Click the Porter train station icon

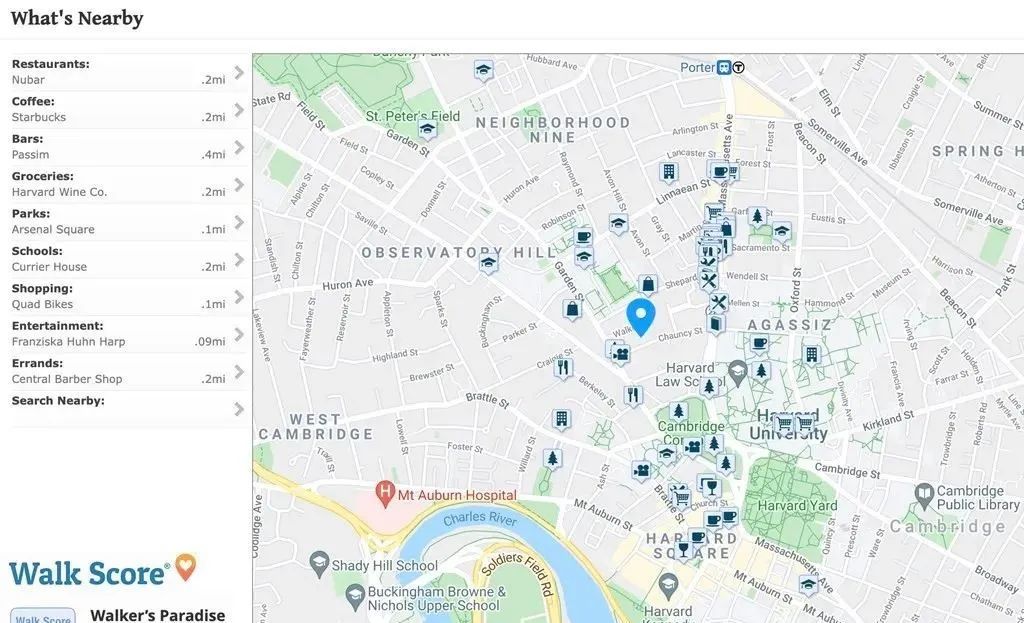pos(724,67)
